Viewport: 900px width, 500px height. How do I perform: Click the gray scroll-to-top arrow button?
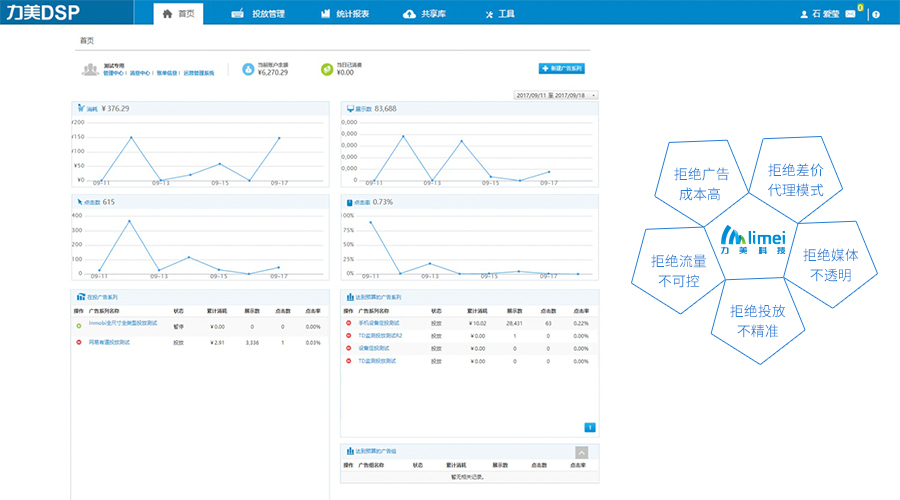point(581,452)
